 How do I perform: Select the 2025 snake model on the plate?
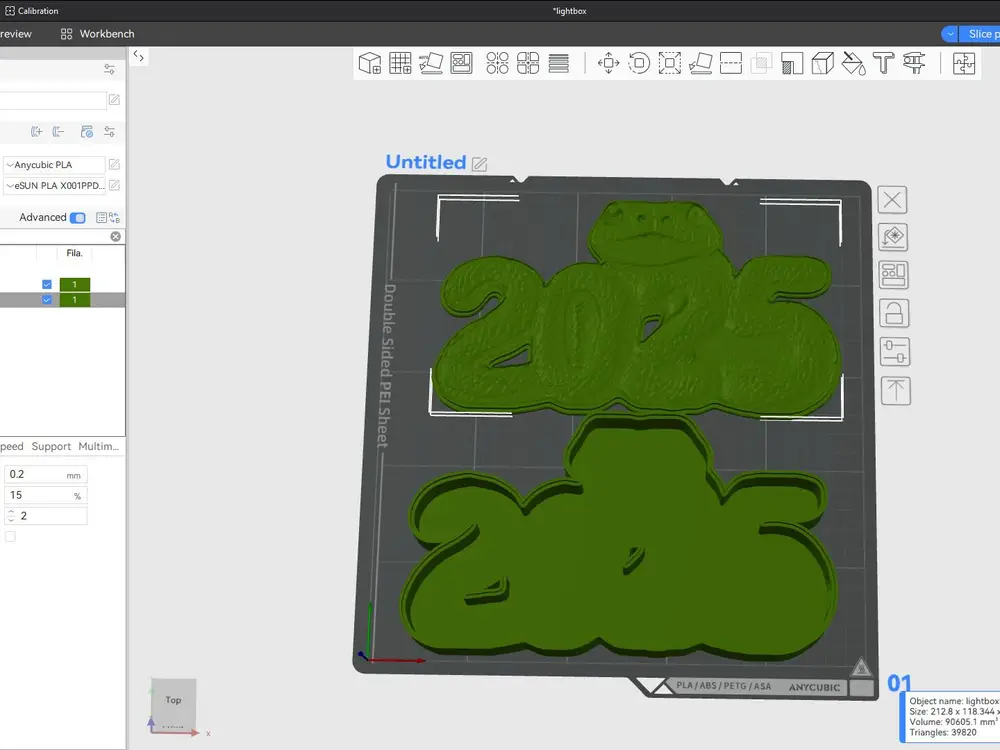[x=636, y=311]
